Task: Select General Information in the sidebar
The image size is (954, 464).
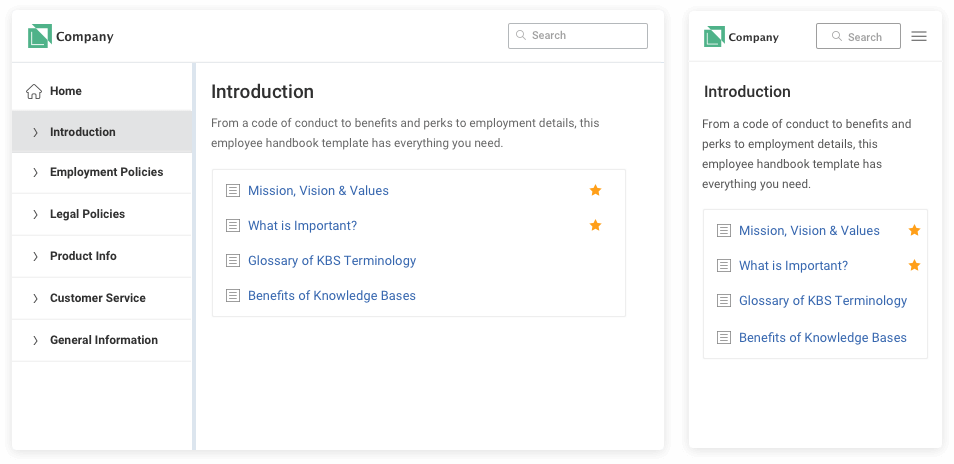Action: (x=102, y=340)
